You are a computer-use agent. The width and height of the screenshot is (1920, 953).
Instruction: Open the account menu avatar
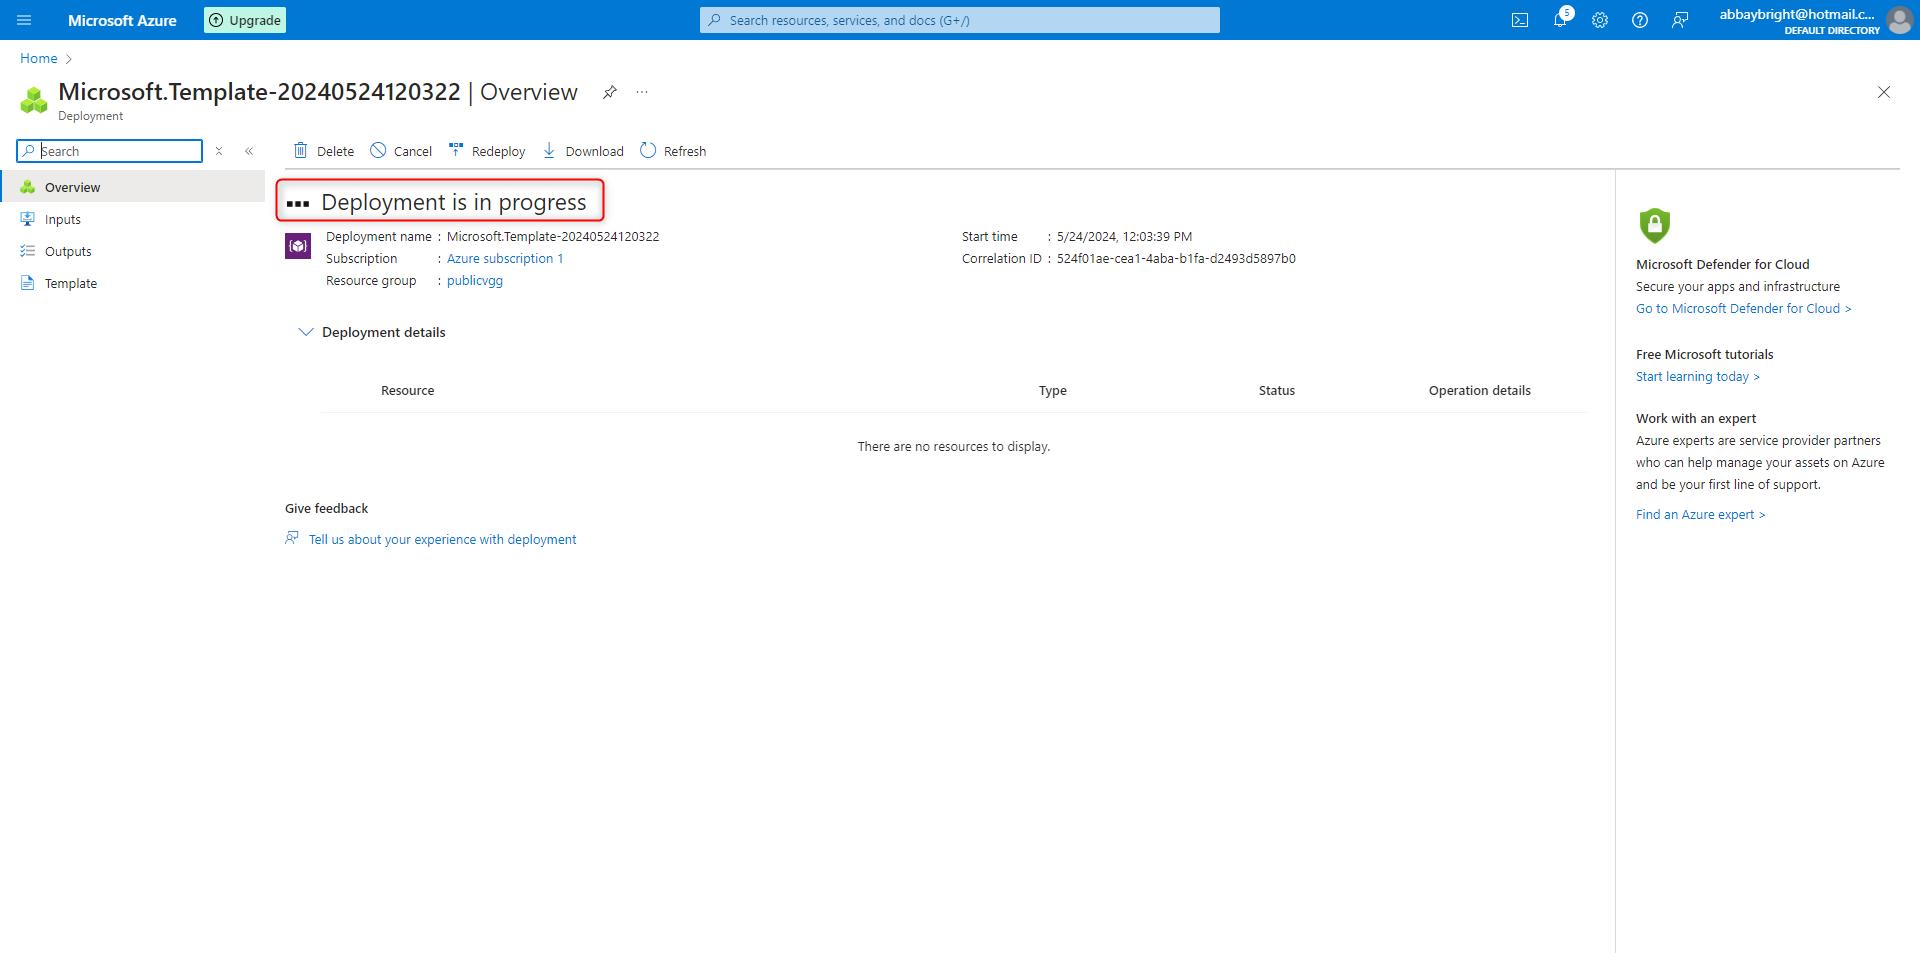pos(1898,20)
